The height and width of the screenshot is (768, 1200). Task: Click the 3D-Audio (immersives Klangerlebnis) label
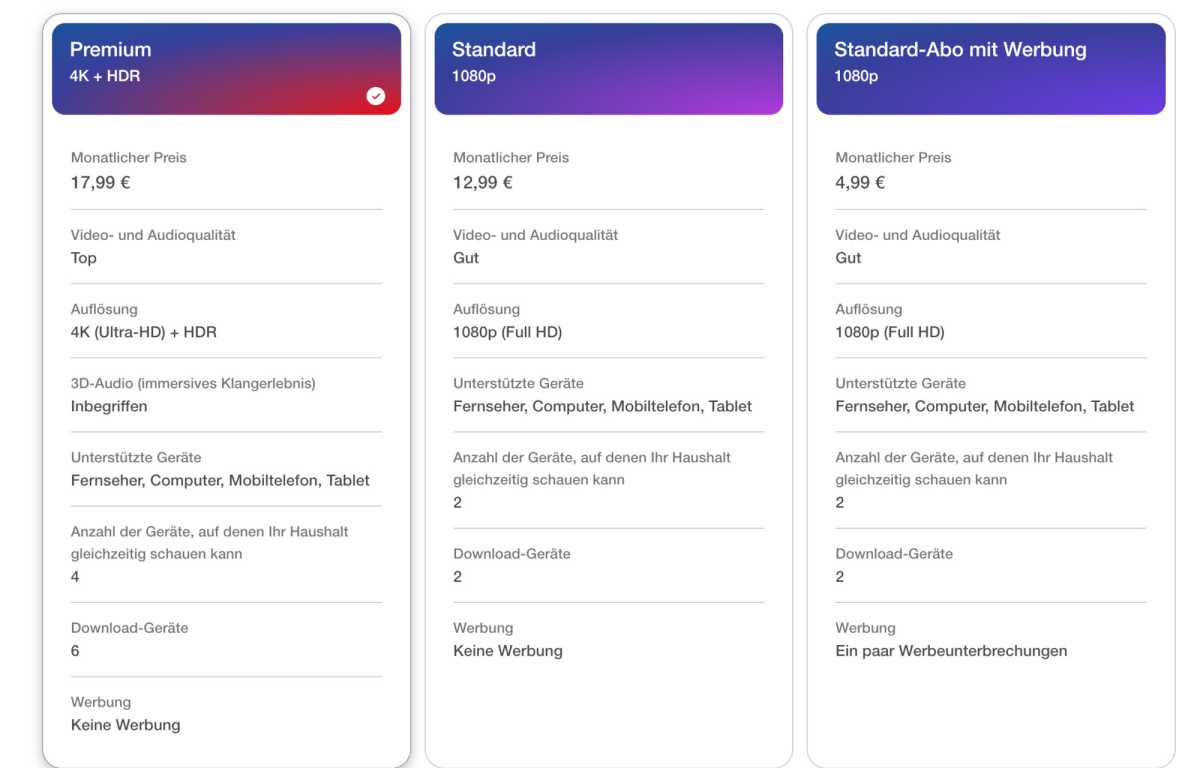coord(193,383)
